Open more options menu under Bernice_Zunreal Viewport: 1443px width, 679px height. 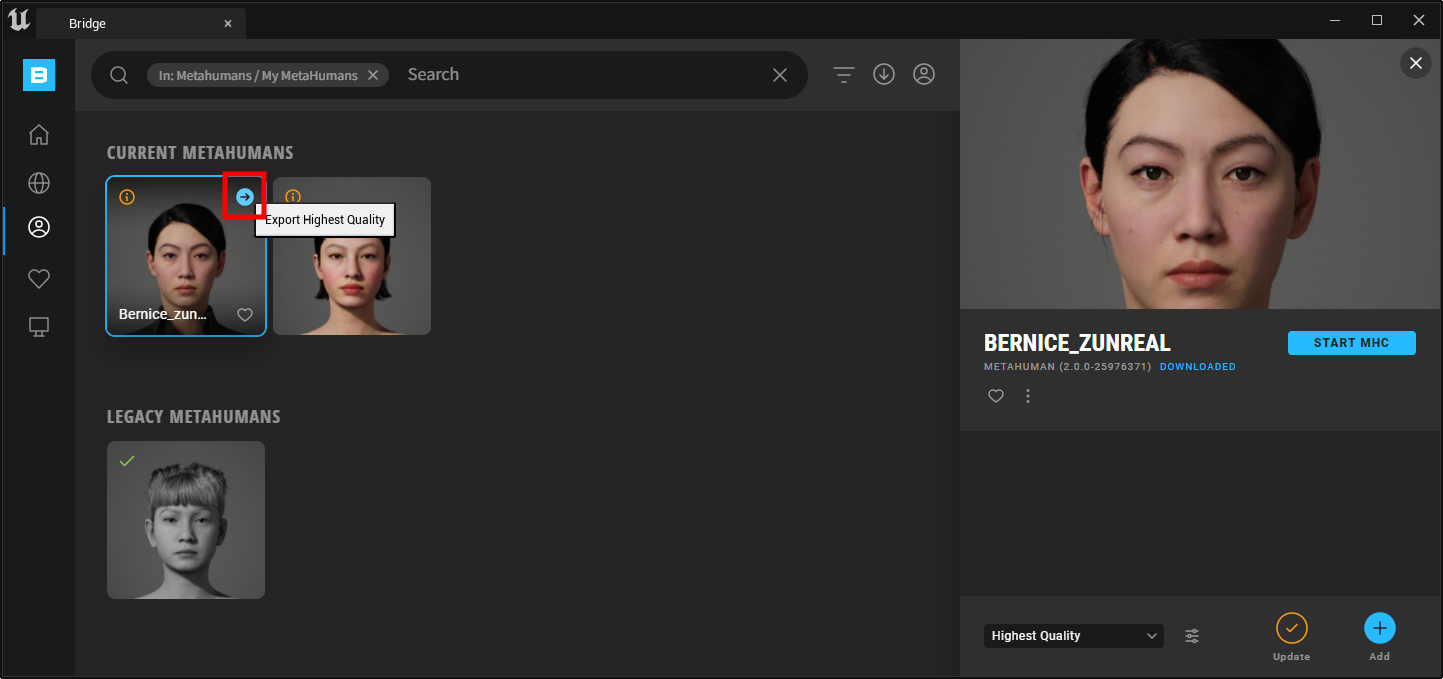pos(1028,396)
